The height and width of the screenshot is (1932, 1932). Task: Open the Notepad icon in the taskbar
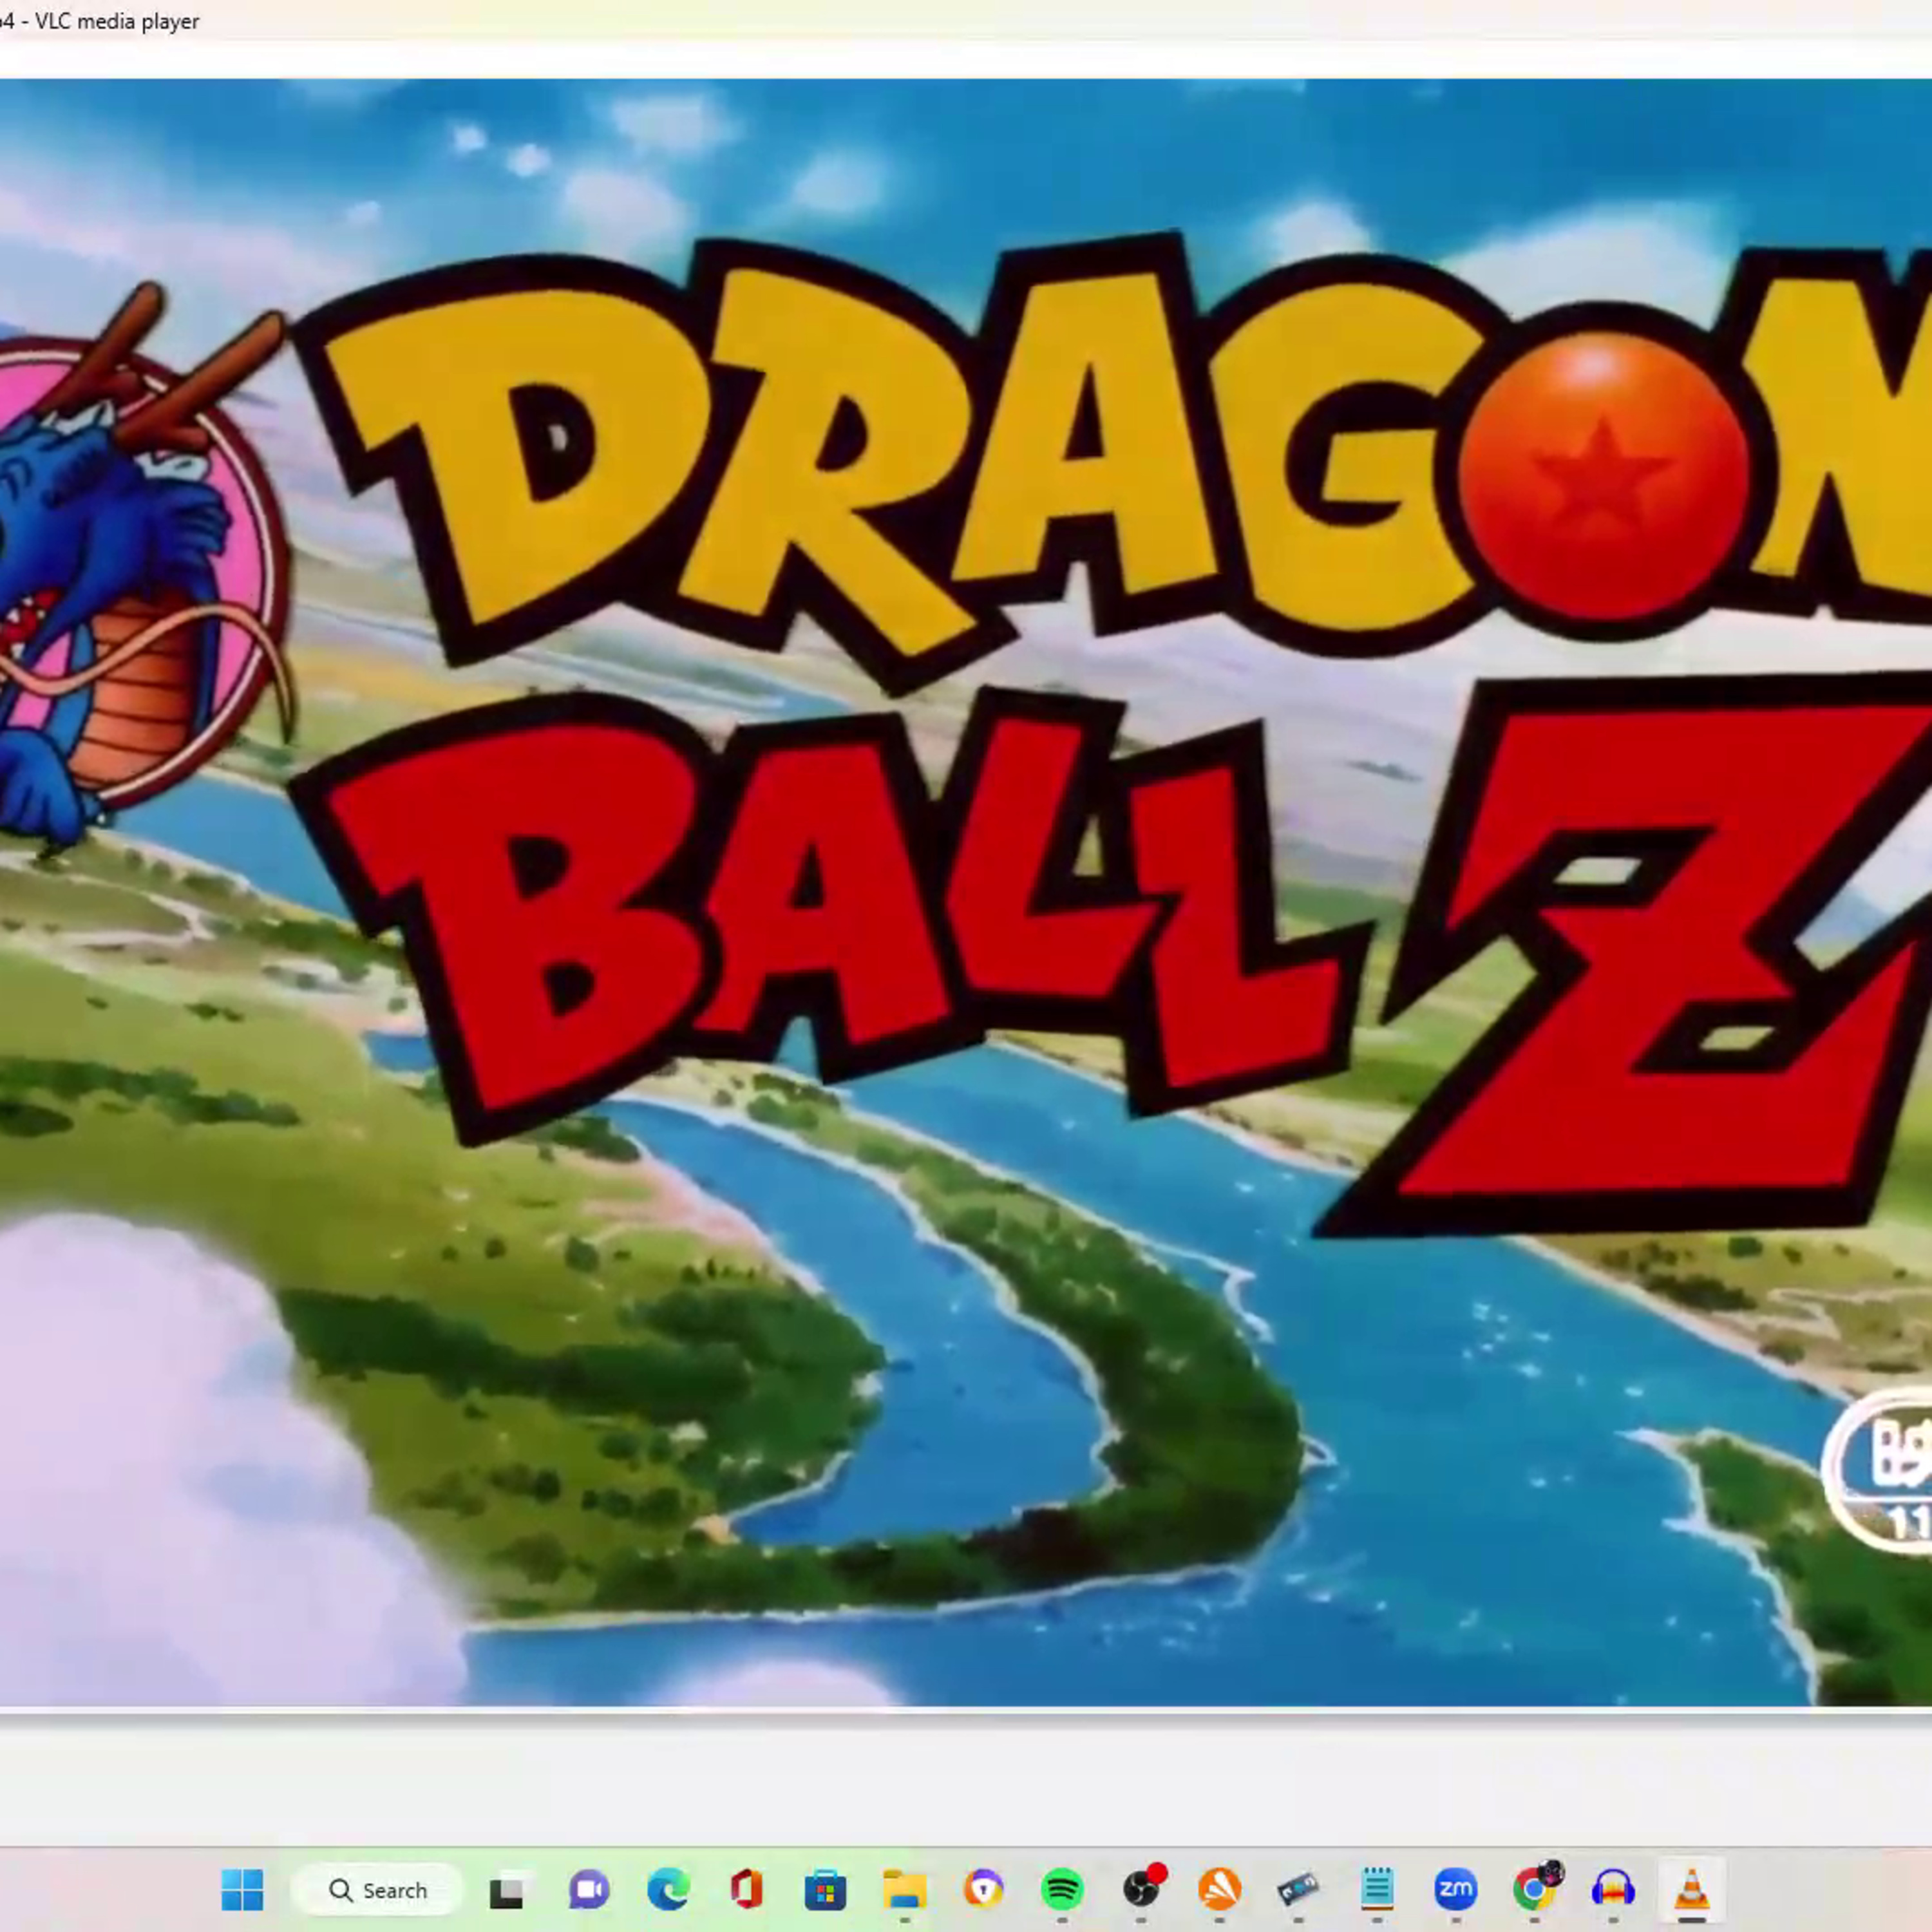pos(1377,1890)
